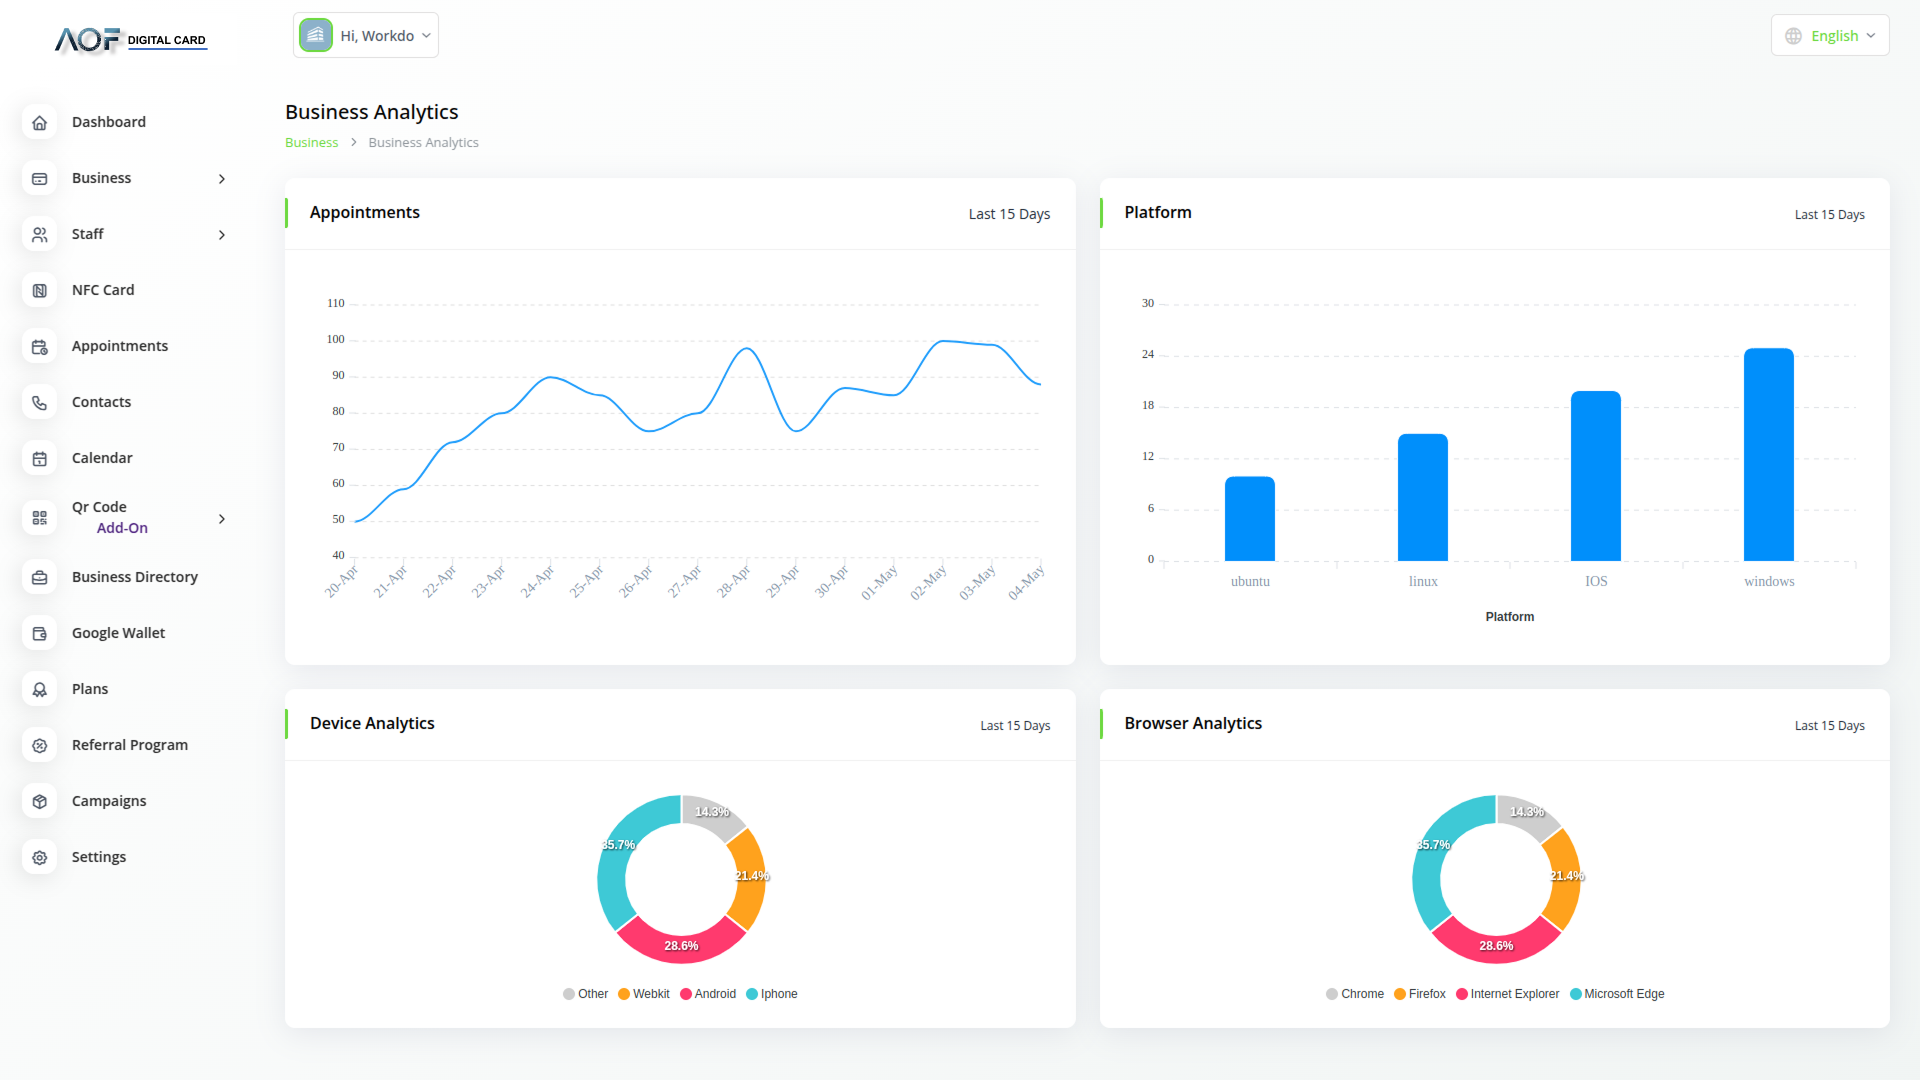Open the Business Directory menu item
1920x1080 pixels.
(134, 577)
